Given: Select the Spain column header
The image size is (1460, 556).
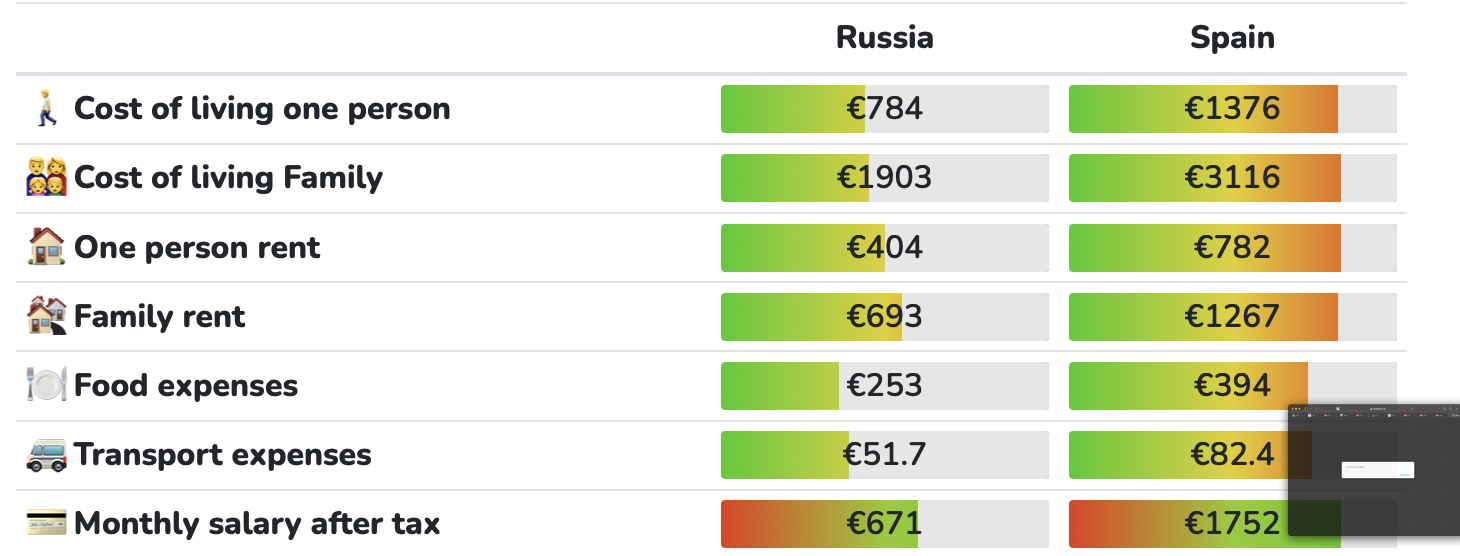Looking at the screenshot, I should [x=1232, y=38].
